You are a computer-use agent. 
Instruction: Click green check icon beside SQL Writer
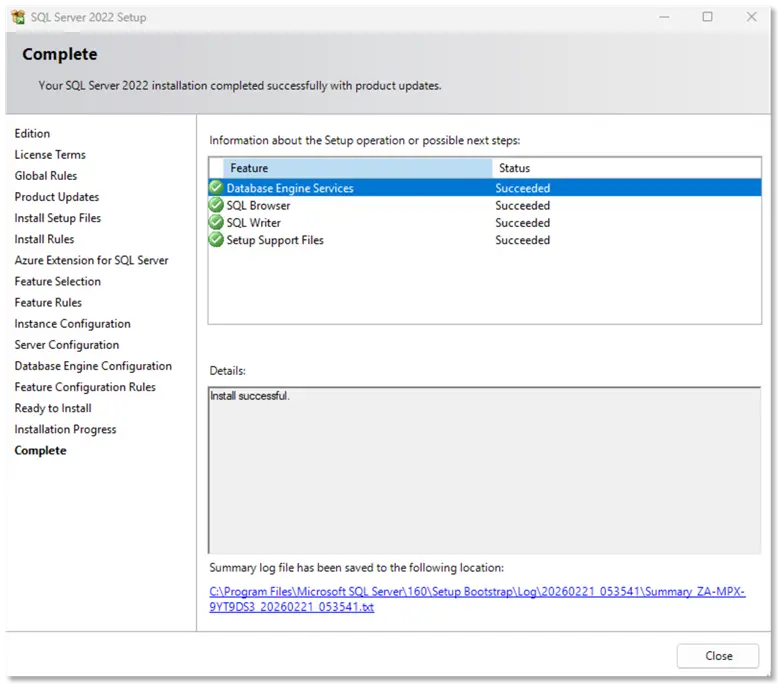[216, 222]
